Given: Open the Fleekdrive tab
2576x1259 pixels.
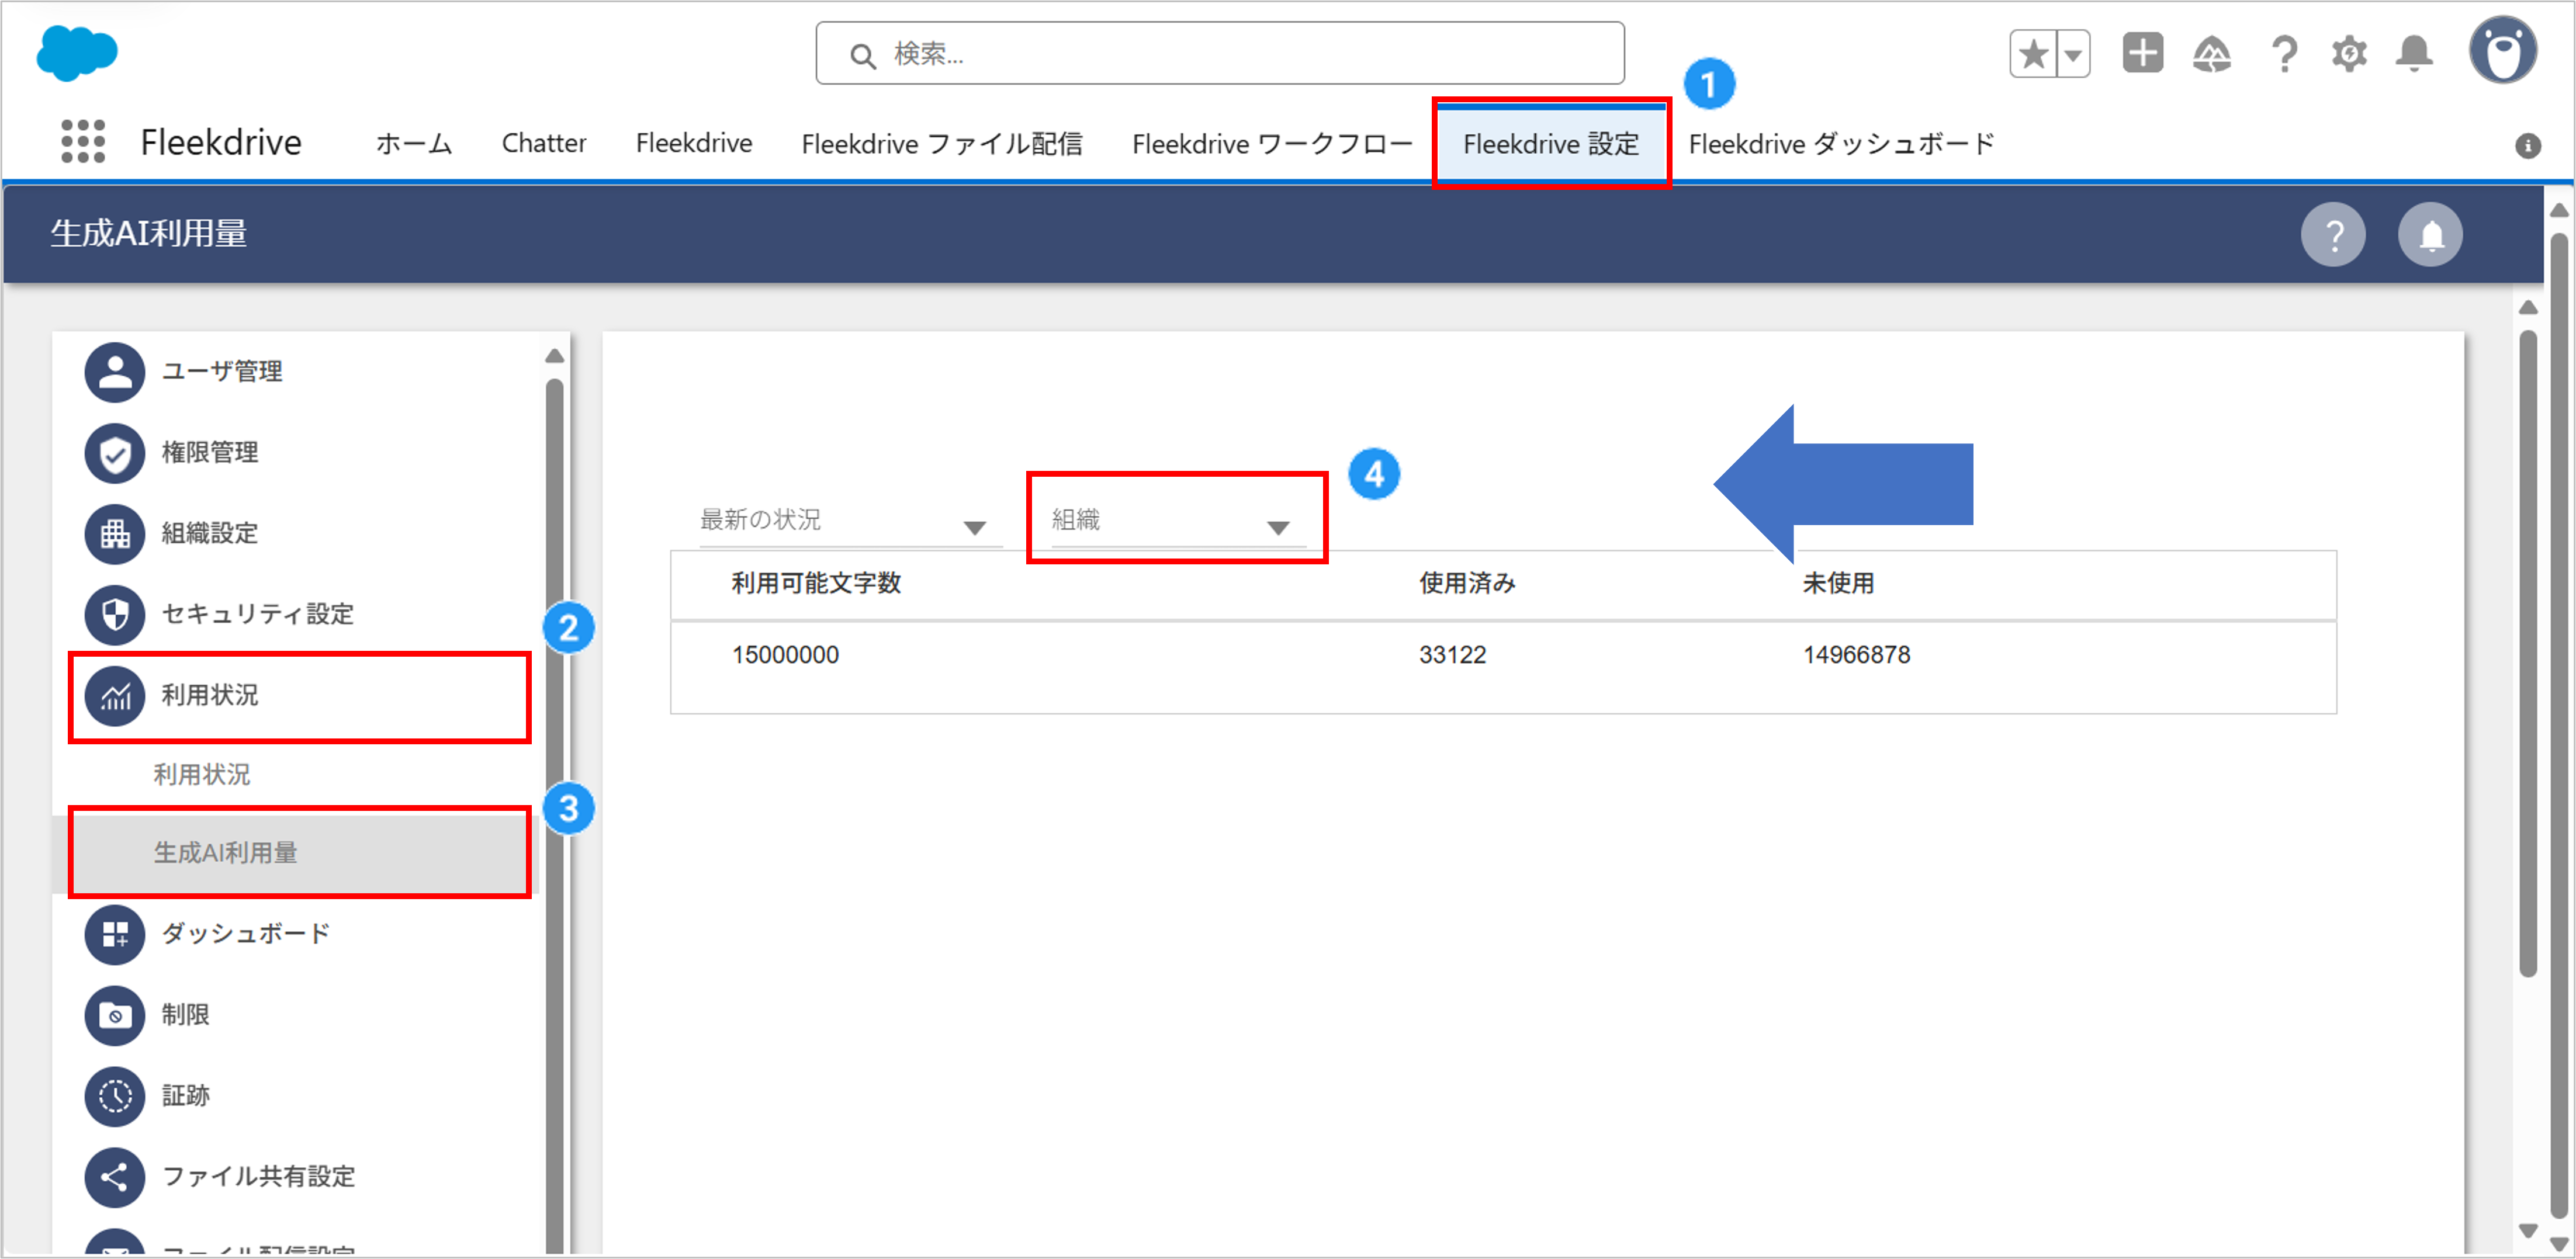Looking at the screenshot, I should 694,144.
